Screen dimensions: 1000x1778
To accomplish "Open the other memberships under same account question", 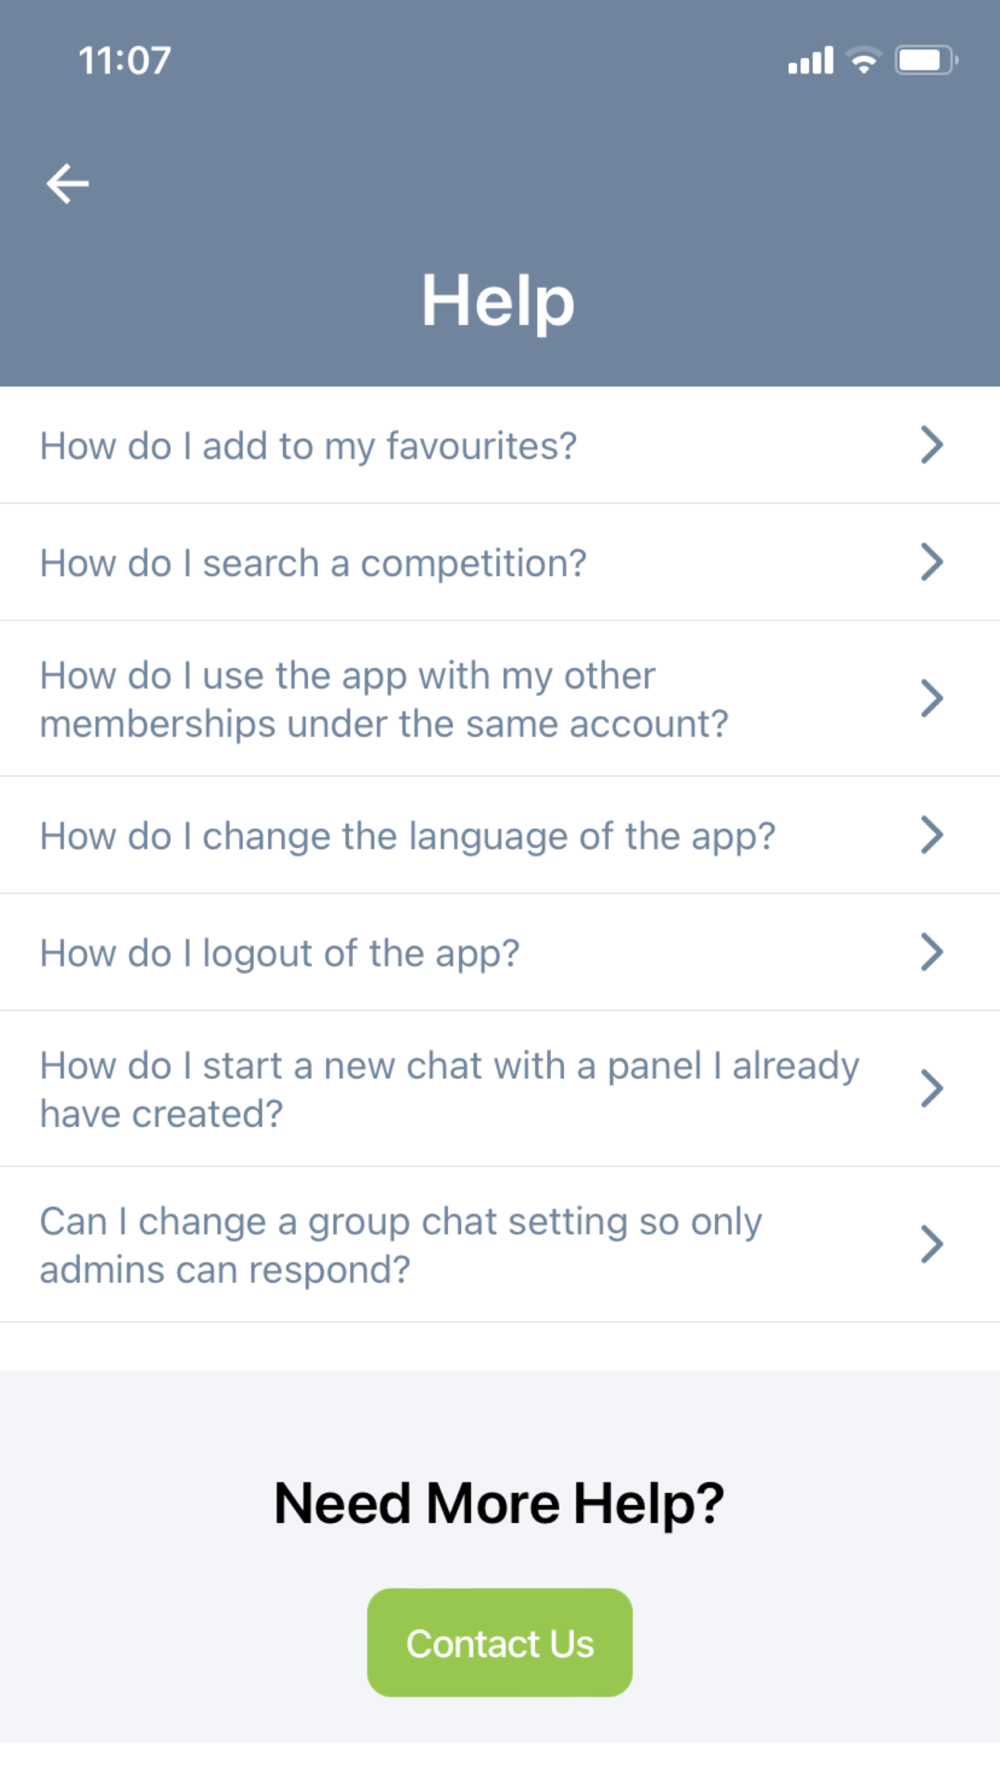I will (383, 699).
